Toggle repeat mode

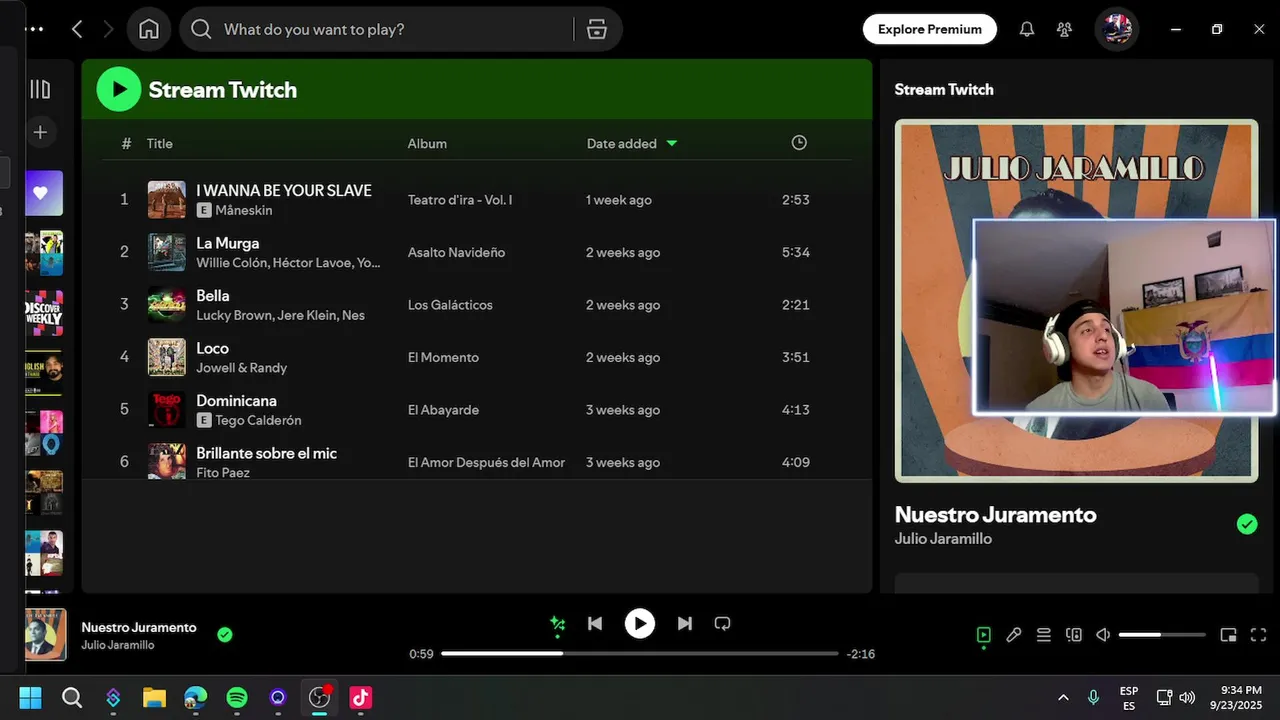[722, 624]
